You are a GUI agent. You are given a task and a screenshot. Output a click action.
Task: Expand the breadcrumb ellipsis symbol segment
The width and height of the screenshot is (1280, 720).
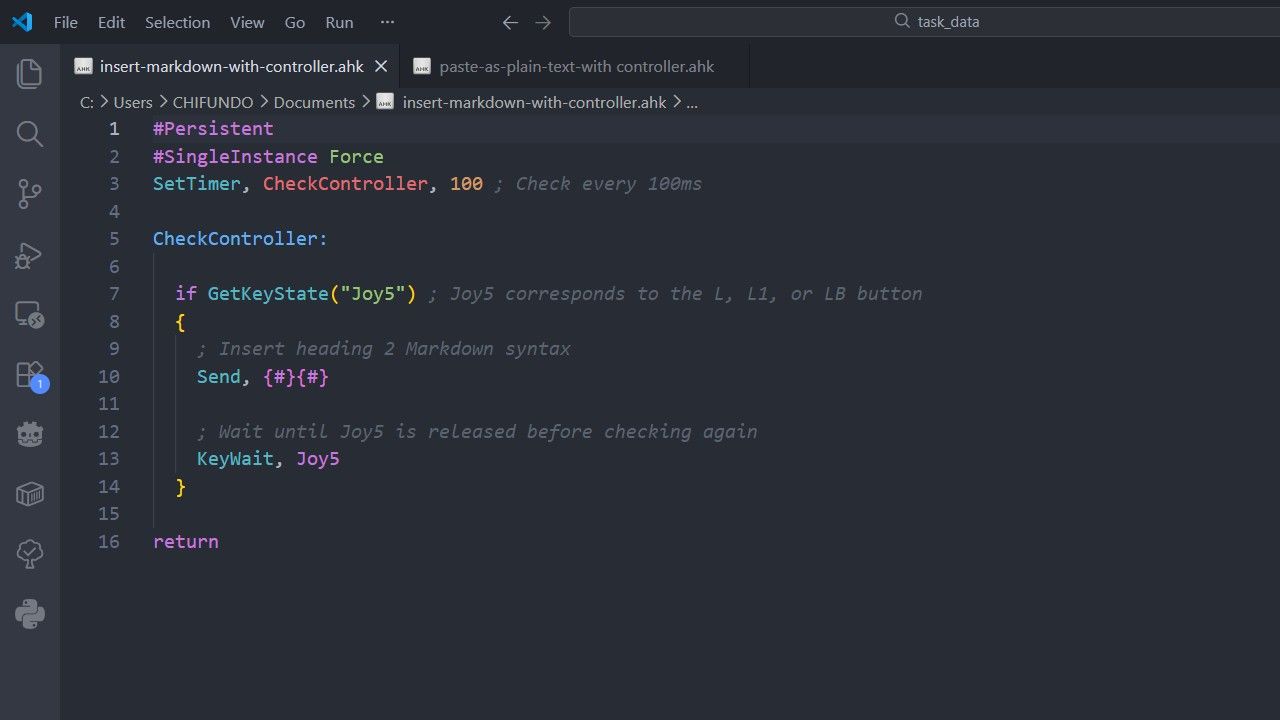(692, 102)
